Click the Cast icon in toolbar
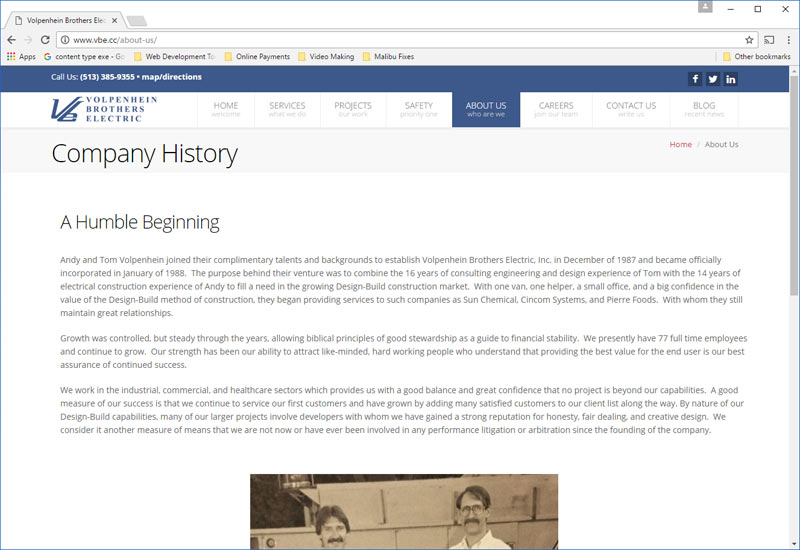 coord(769,40)
